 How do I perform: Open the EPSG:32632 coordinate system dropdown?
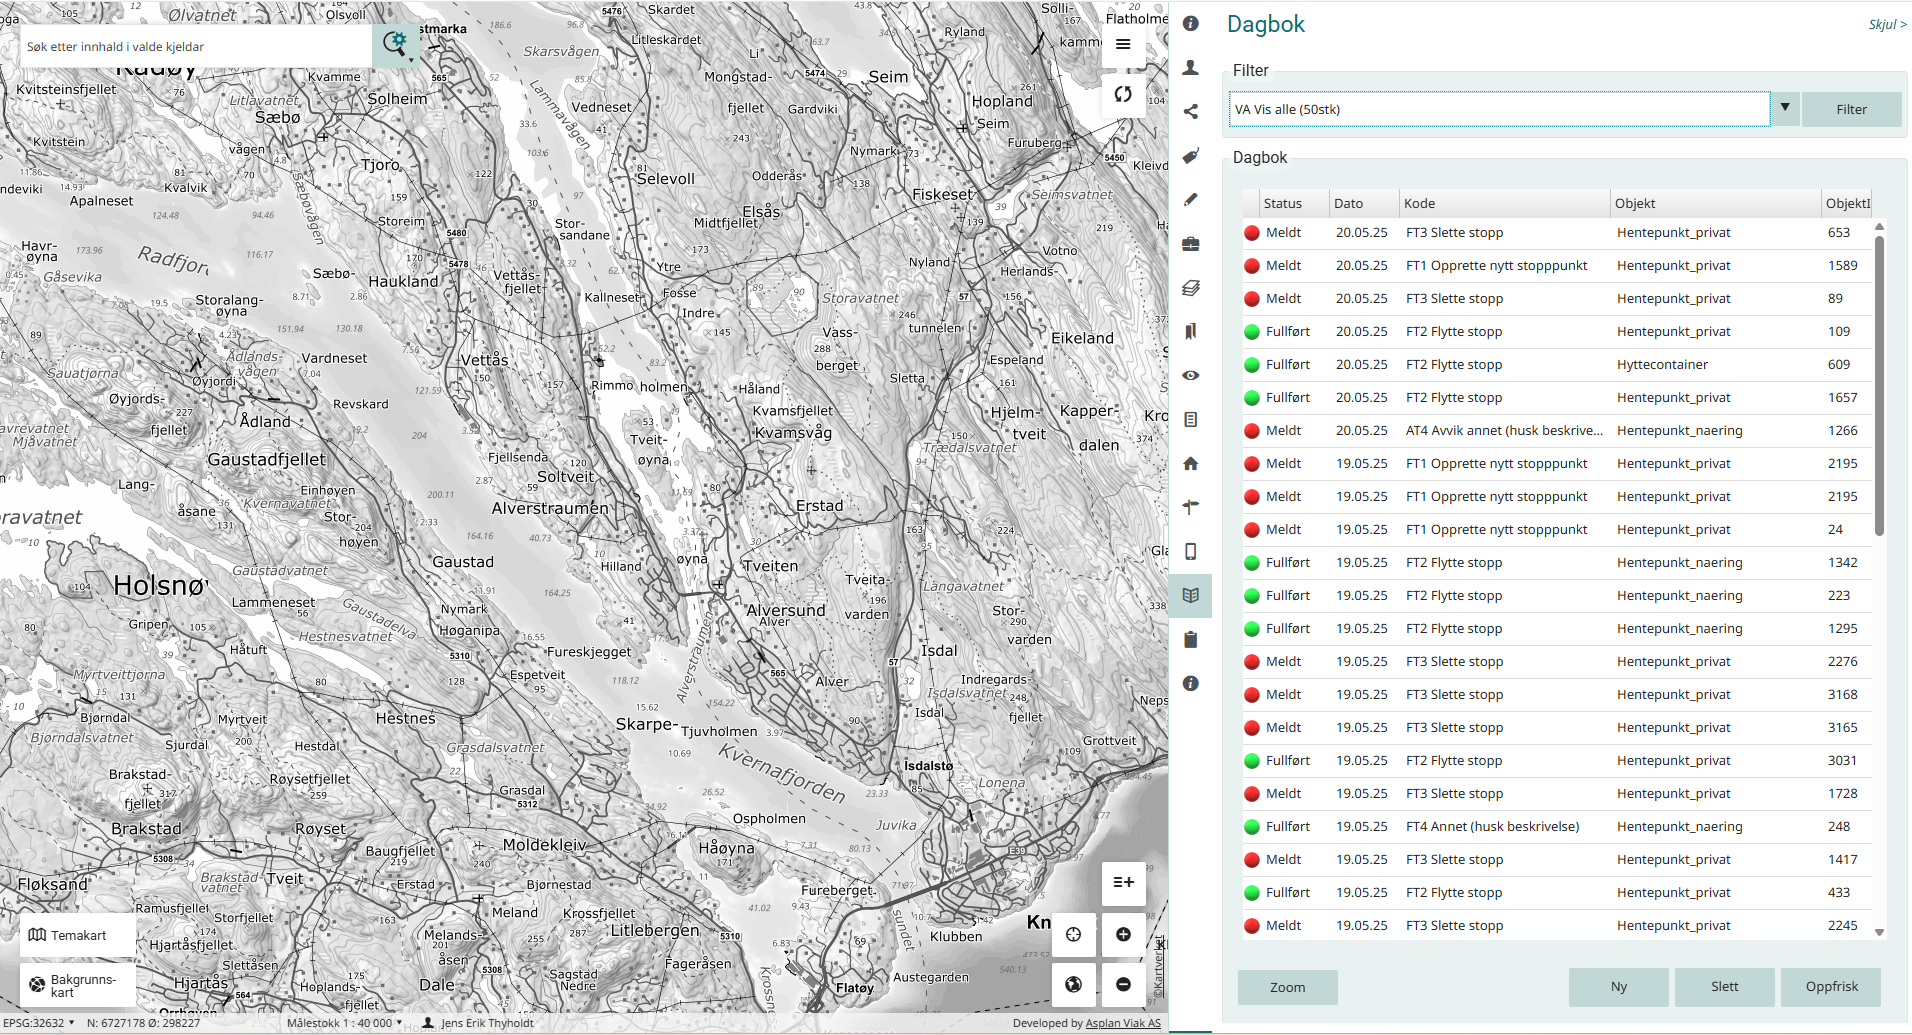39,1023
